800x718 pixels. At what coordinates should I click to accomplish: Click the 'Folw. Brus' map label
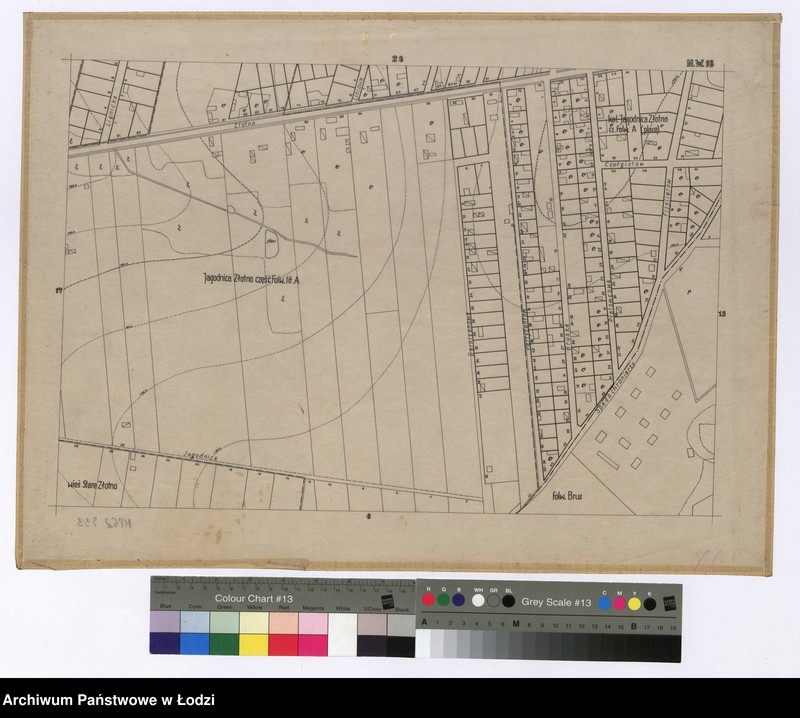tap(567, 495)
